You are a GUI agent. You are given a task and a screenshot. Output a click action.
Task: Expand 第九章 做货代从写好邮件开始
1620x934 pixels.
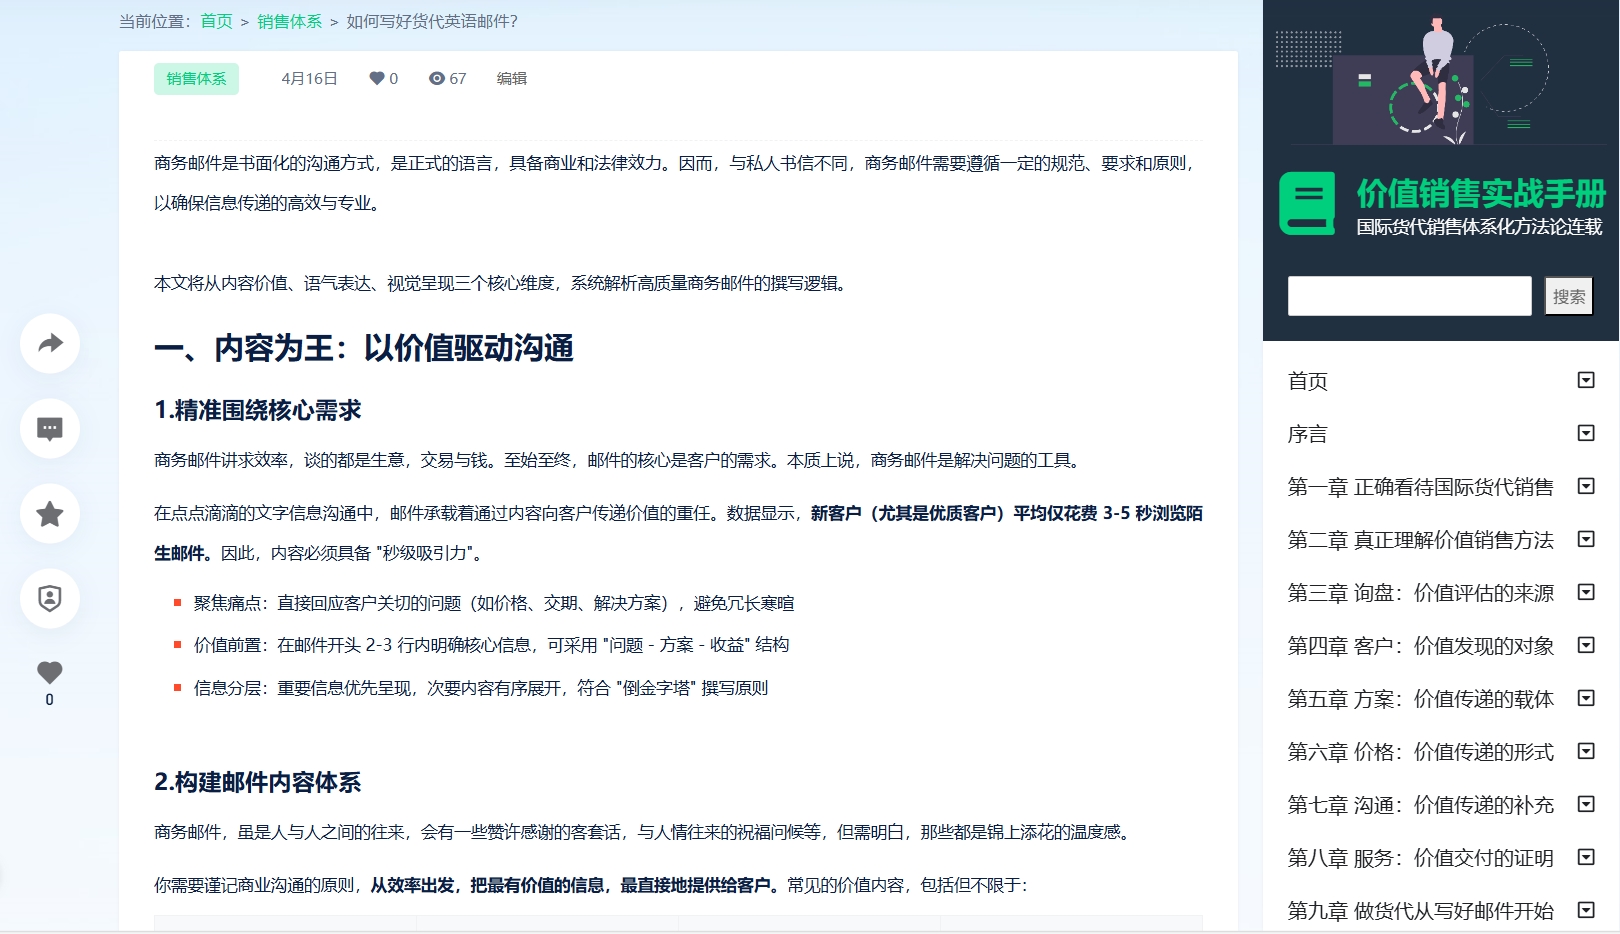pos(1584,910)
